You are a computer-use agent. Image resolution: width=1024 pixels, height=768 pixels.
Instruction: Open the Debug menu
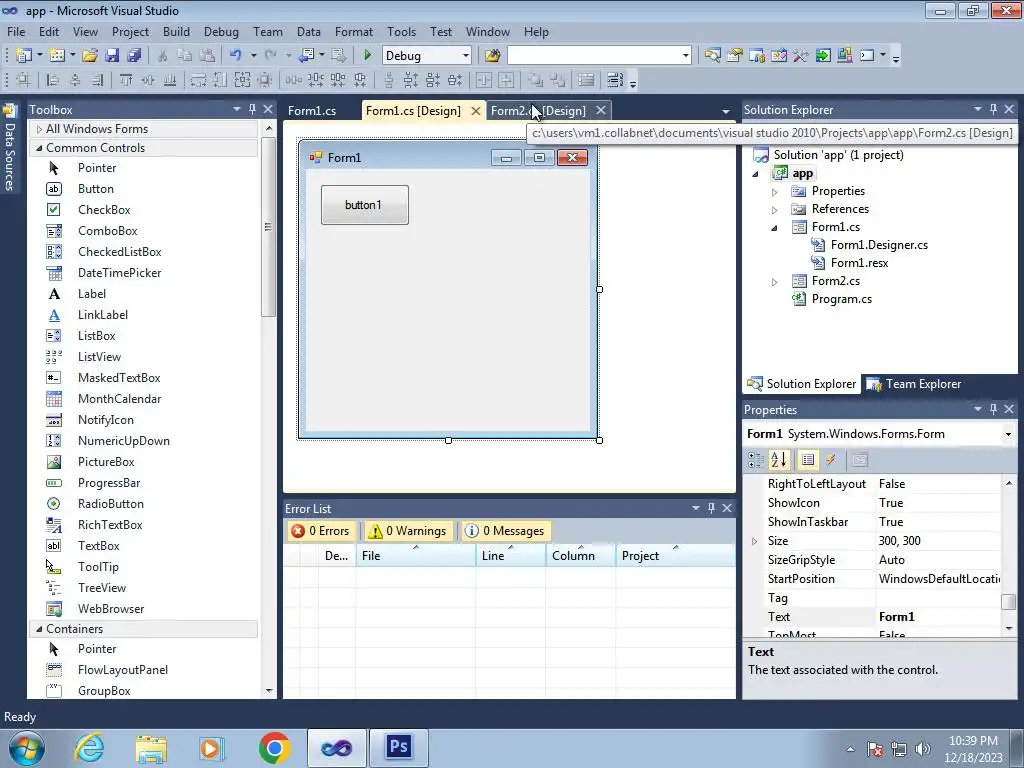tap(221, 31)
